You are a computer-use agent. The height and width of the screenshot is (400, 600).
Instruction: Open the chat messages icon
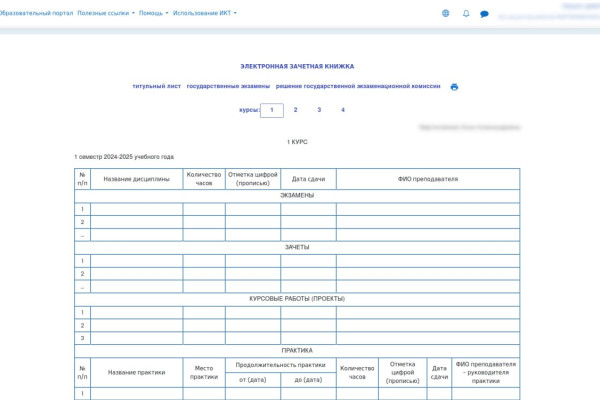pos(485,14)
